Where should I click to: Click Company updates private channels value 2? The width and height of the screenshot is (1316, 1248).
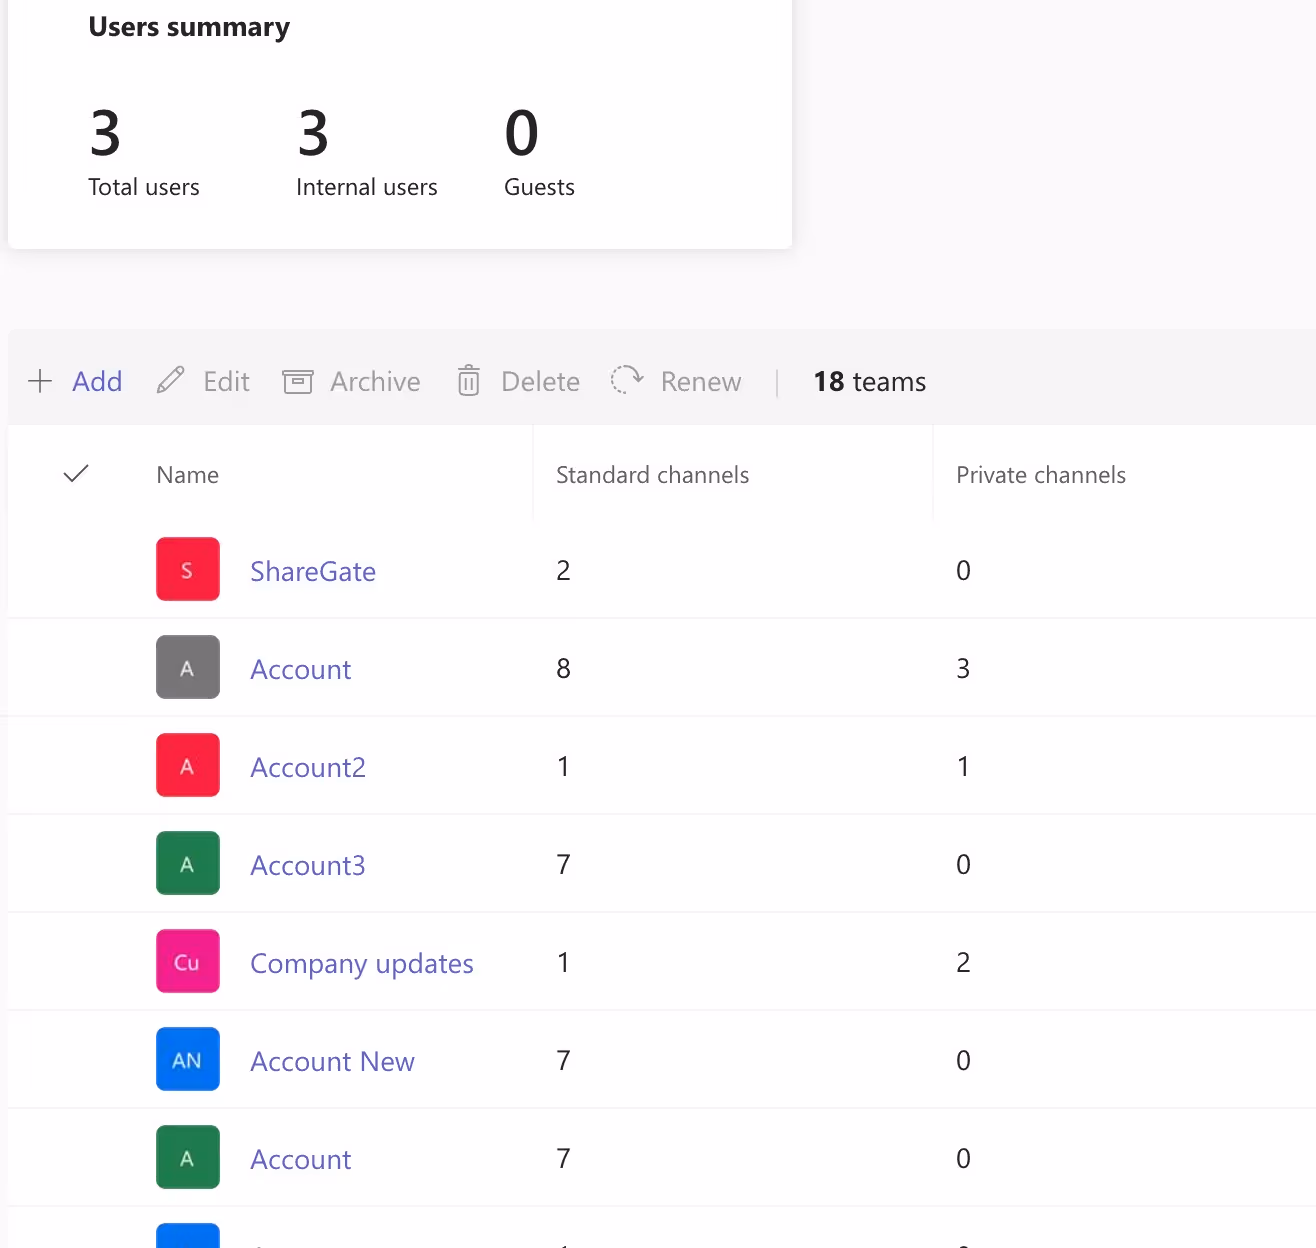click(x=963, y=962)
